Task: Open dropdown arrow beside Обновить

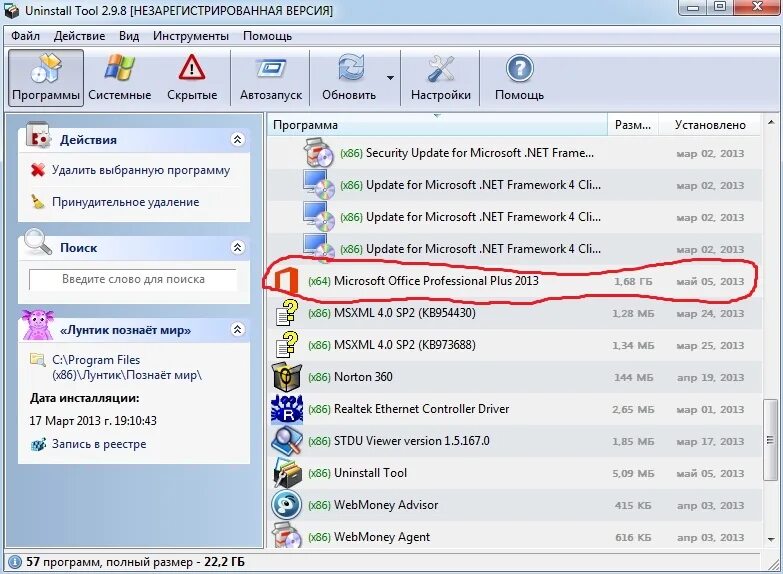Action: [x=391, y=78]
